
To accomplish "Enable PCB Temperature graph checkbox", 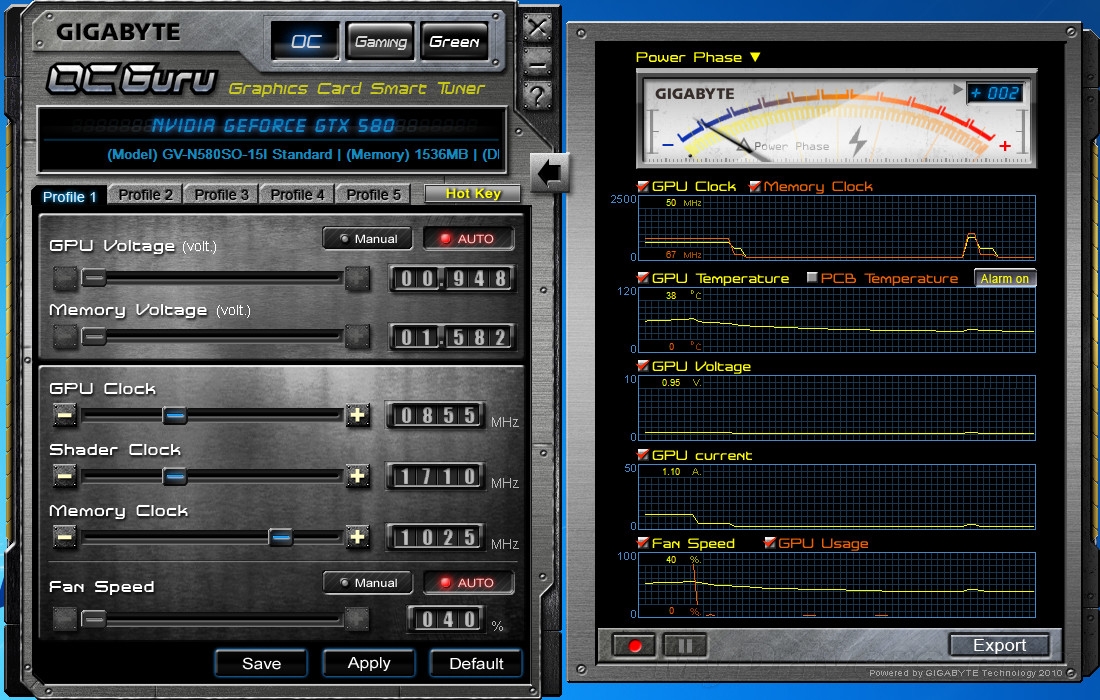I will [x=812, y=278].
